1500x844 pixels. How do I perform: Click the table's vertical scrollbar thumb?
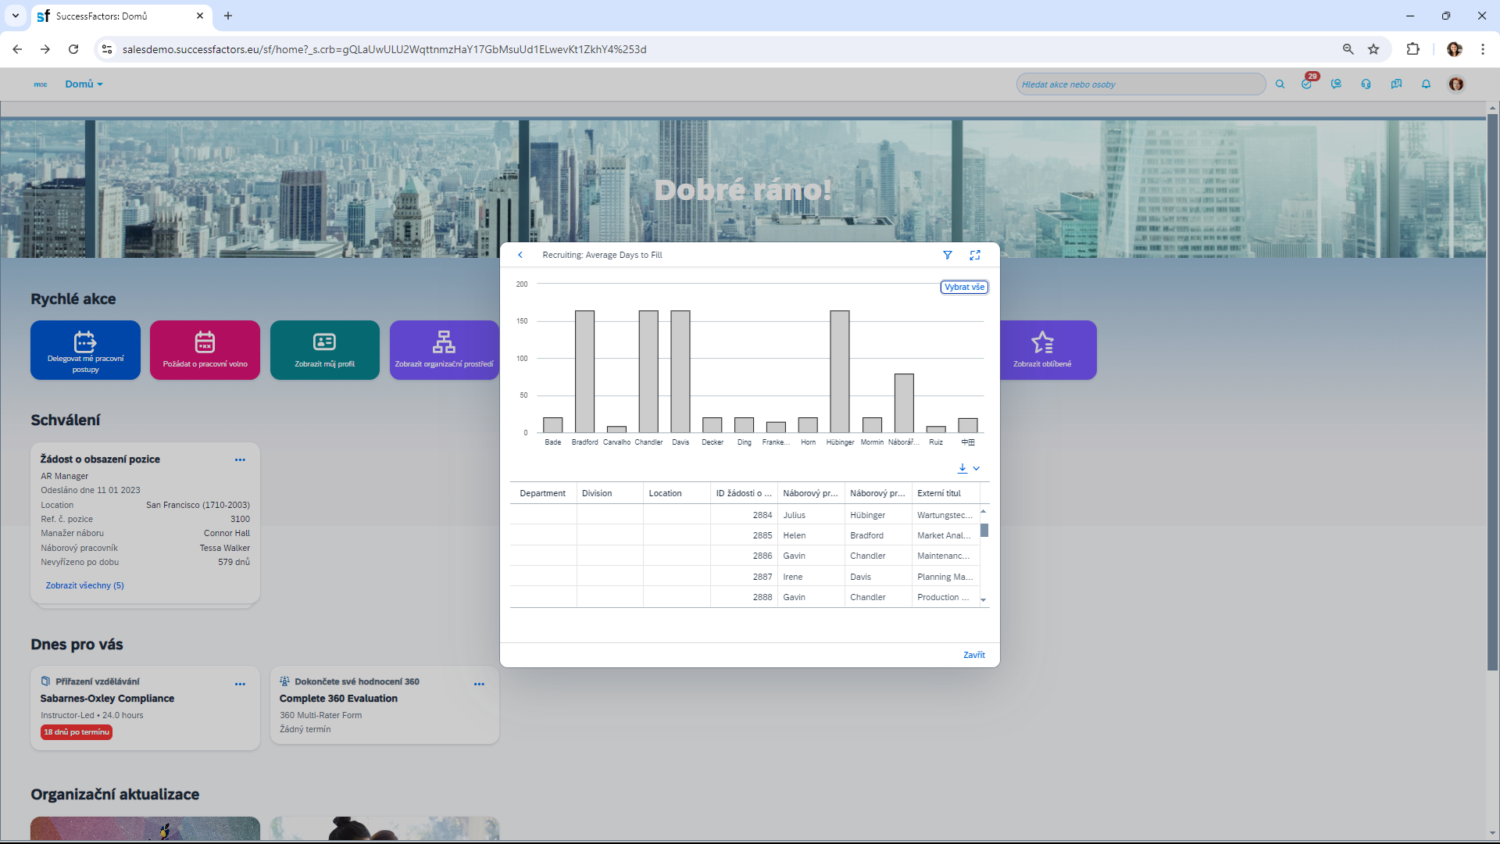pos(984,531)
